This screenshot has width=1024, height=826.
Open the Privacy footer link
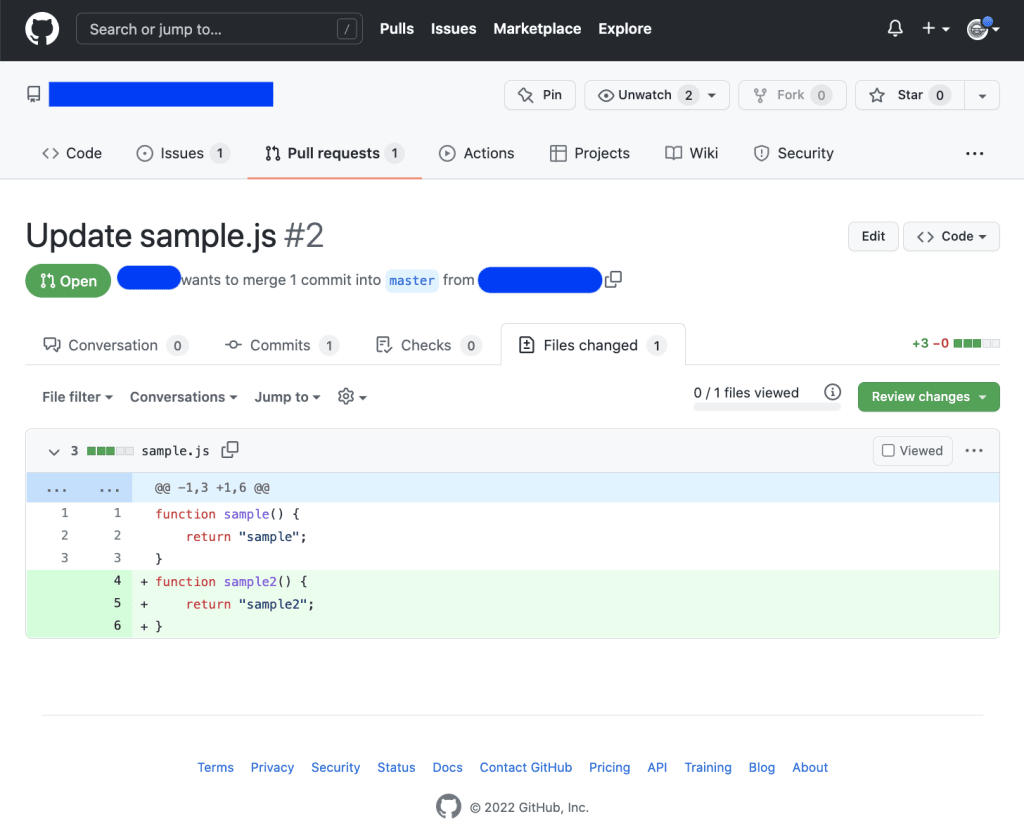(272, 767)
